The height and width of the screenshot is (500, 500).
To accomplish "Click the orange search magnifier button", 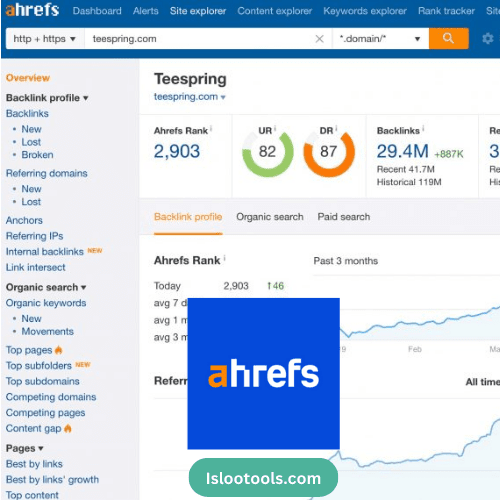I will pos(448,39).
